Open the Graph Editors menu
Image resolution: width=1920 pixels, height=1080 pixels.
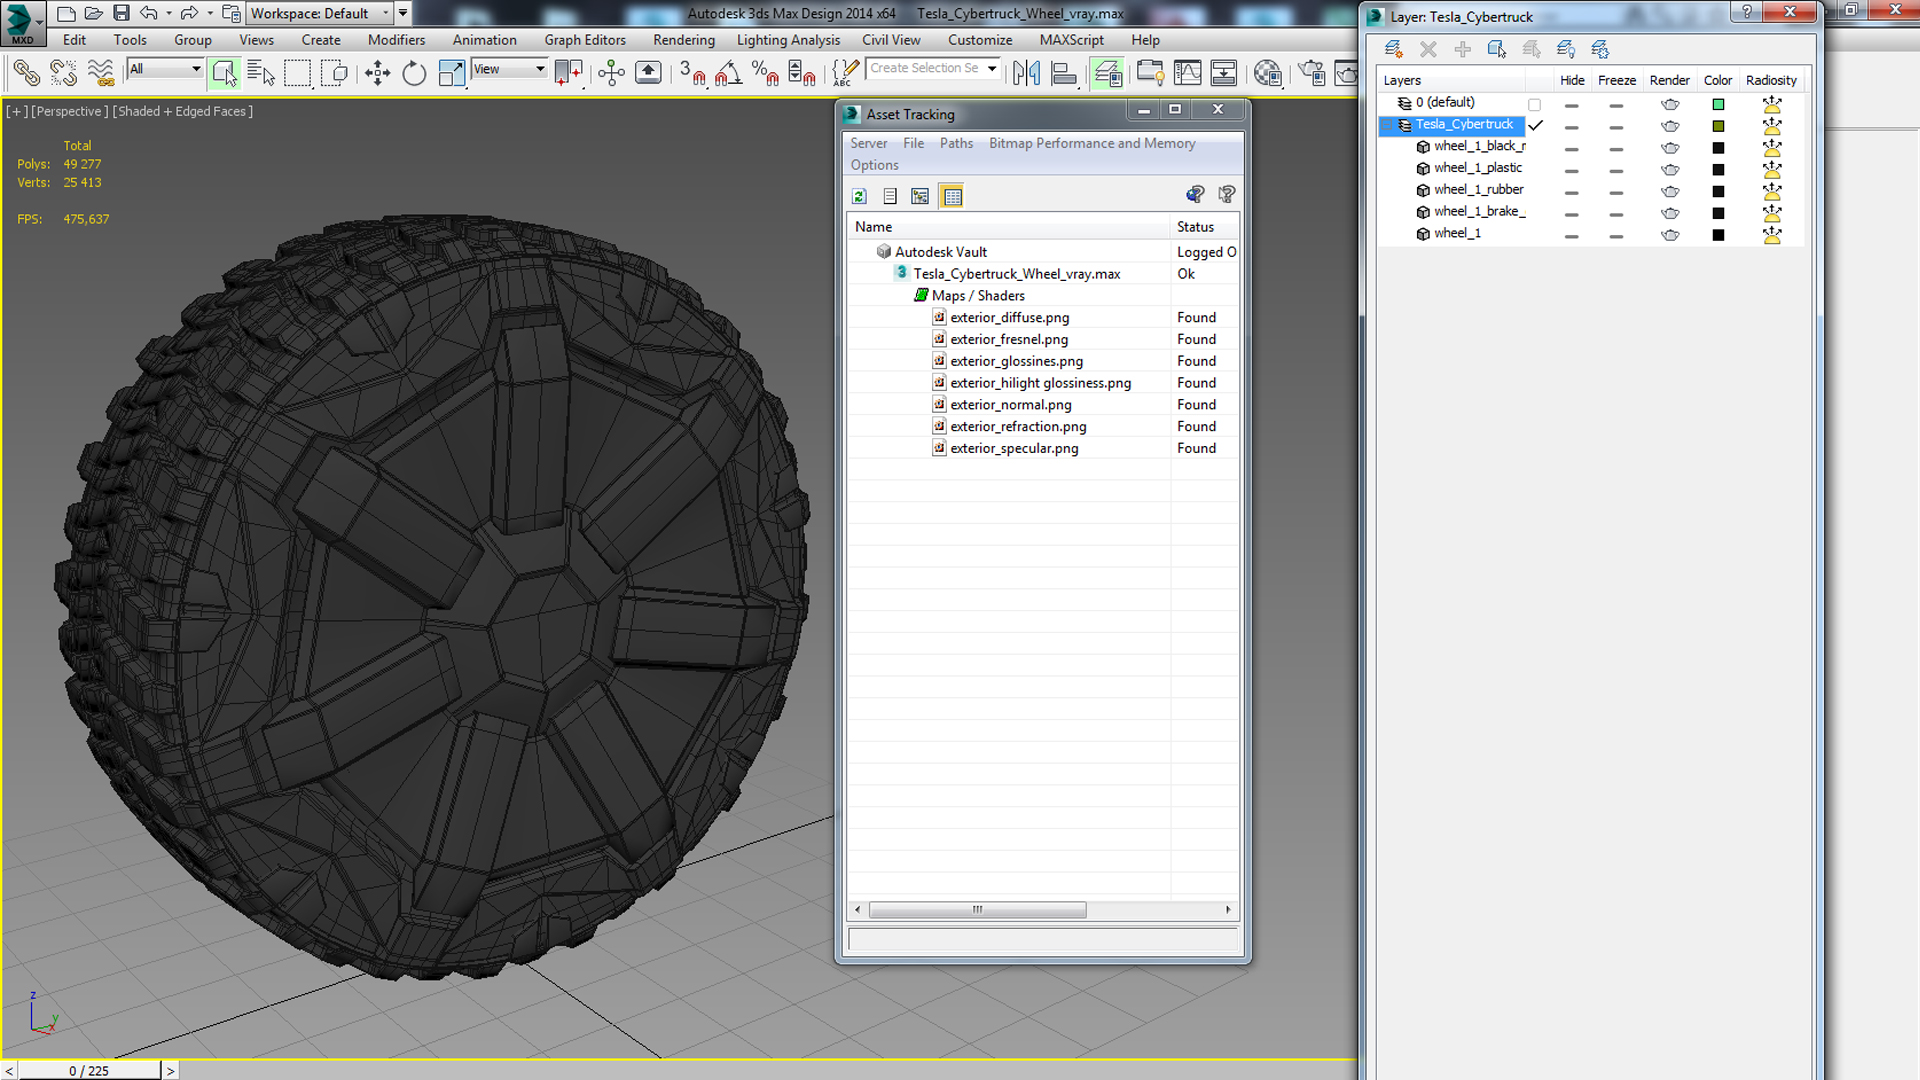(x=585, y=40)
